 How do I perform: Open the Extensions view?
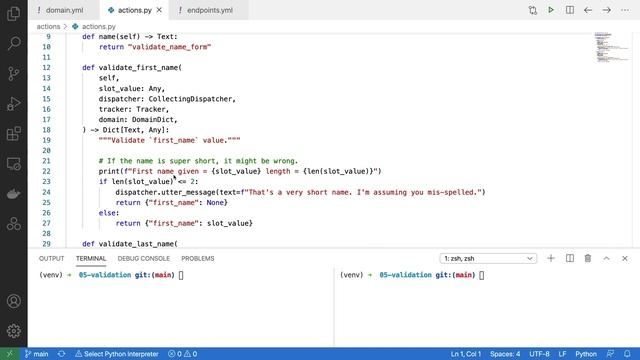click(x=13, y=134)
